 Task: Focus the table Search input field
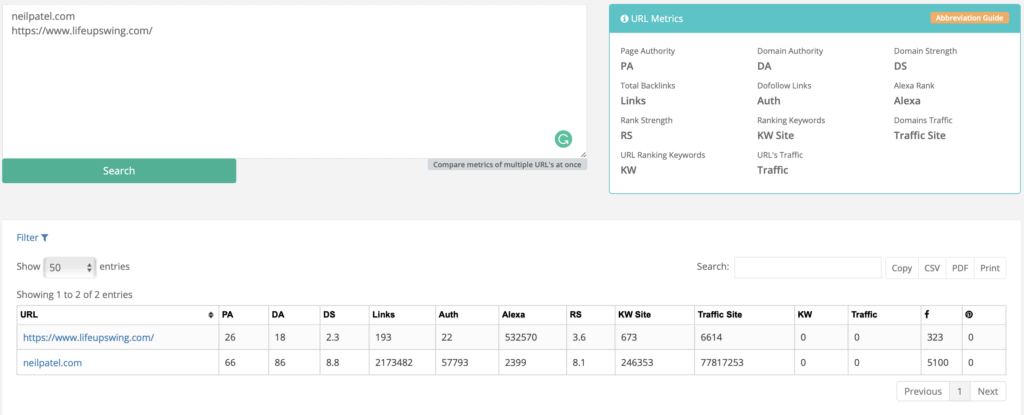pyautogui.click(x=808, y=267)
